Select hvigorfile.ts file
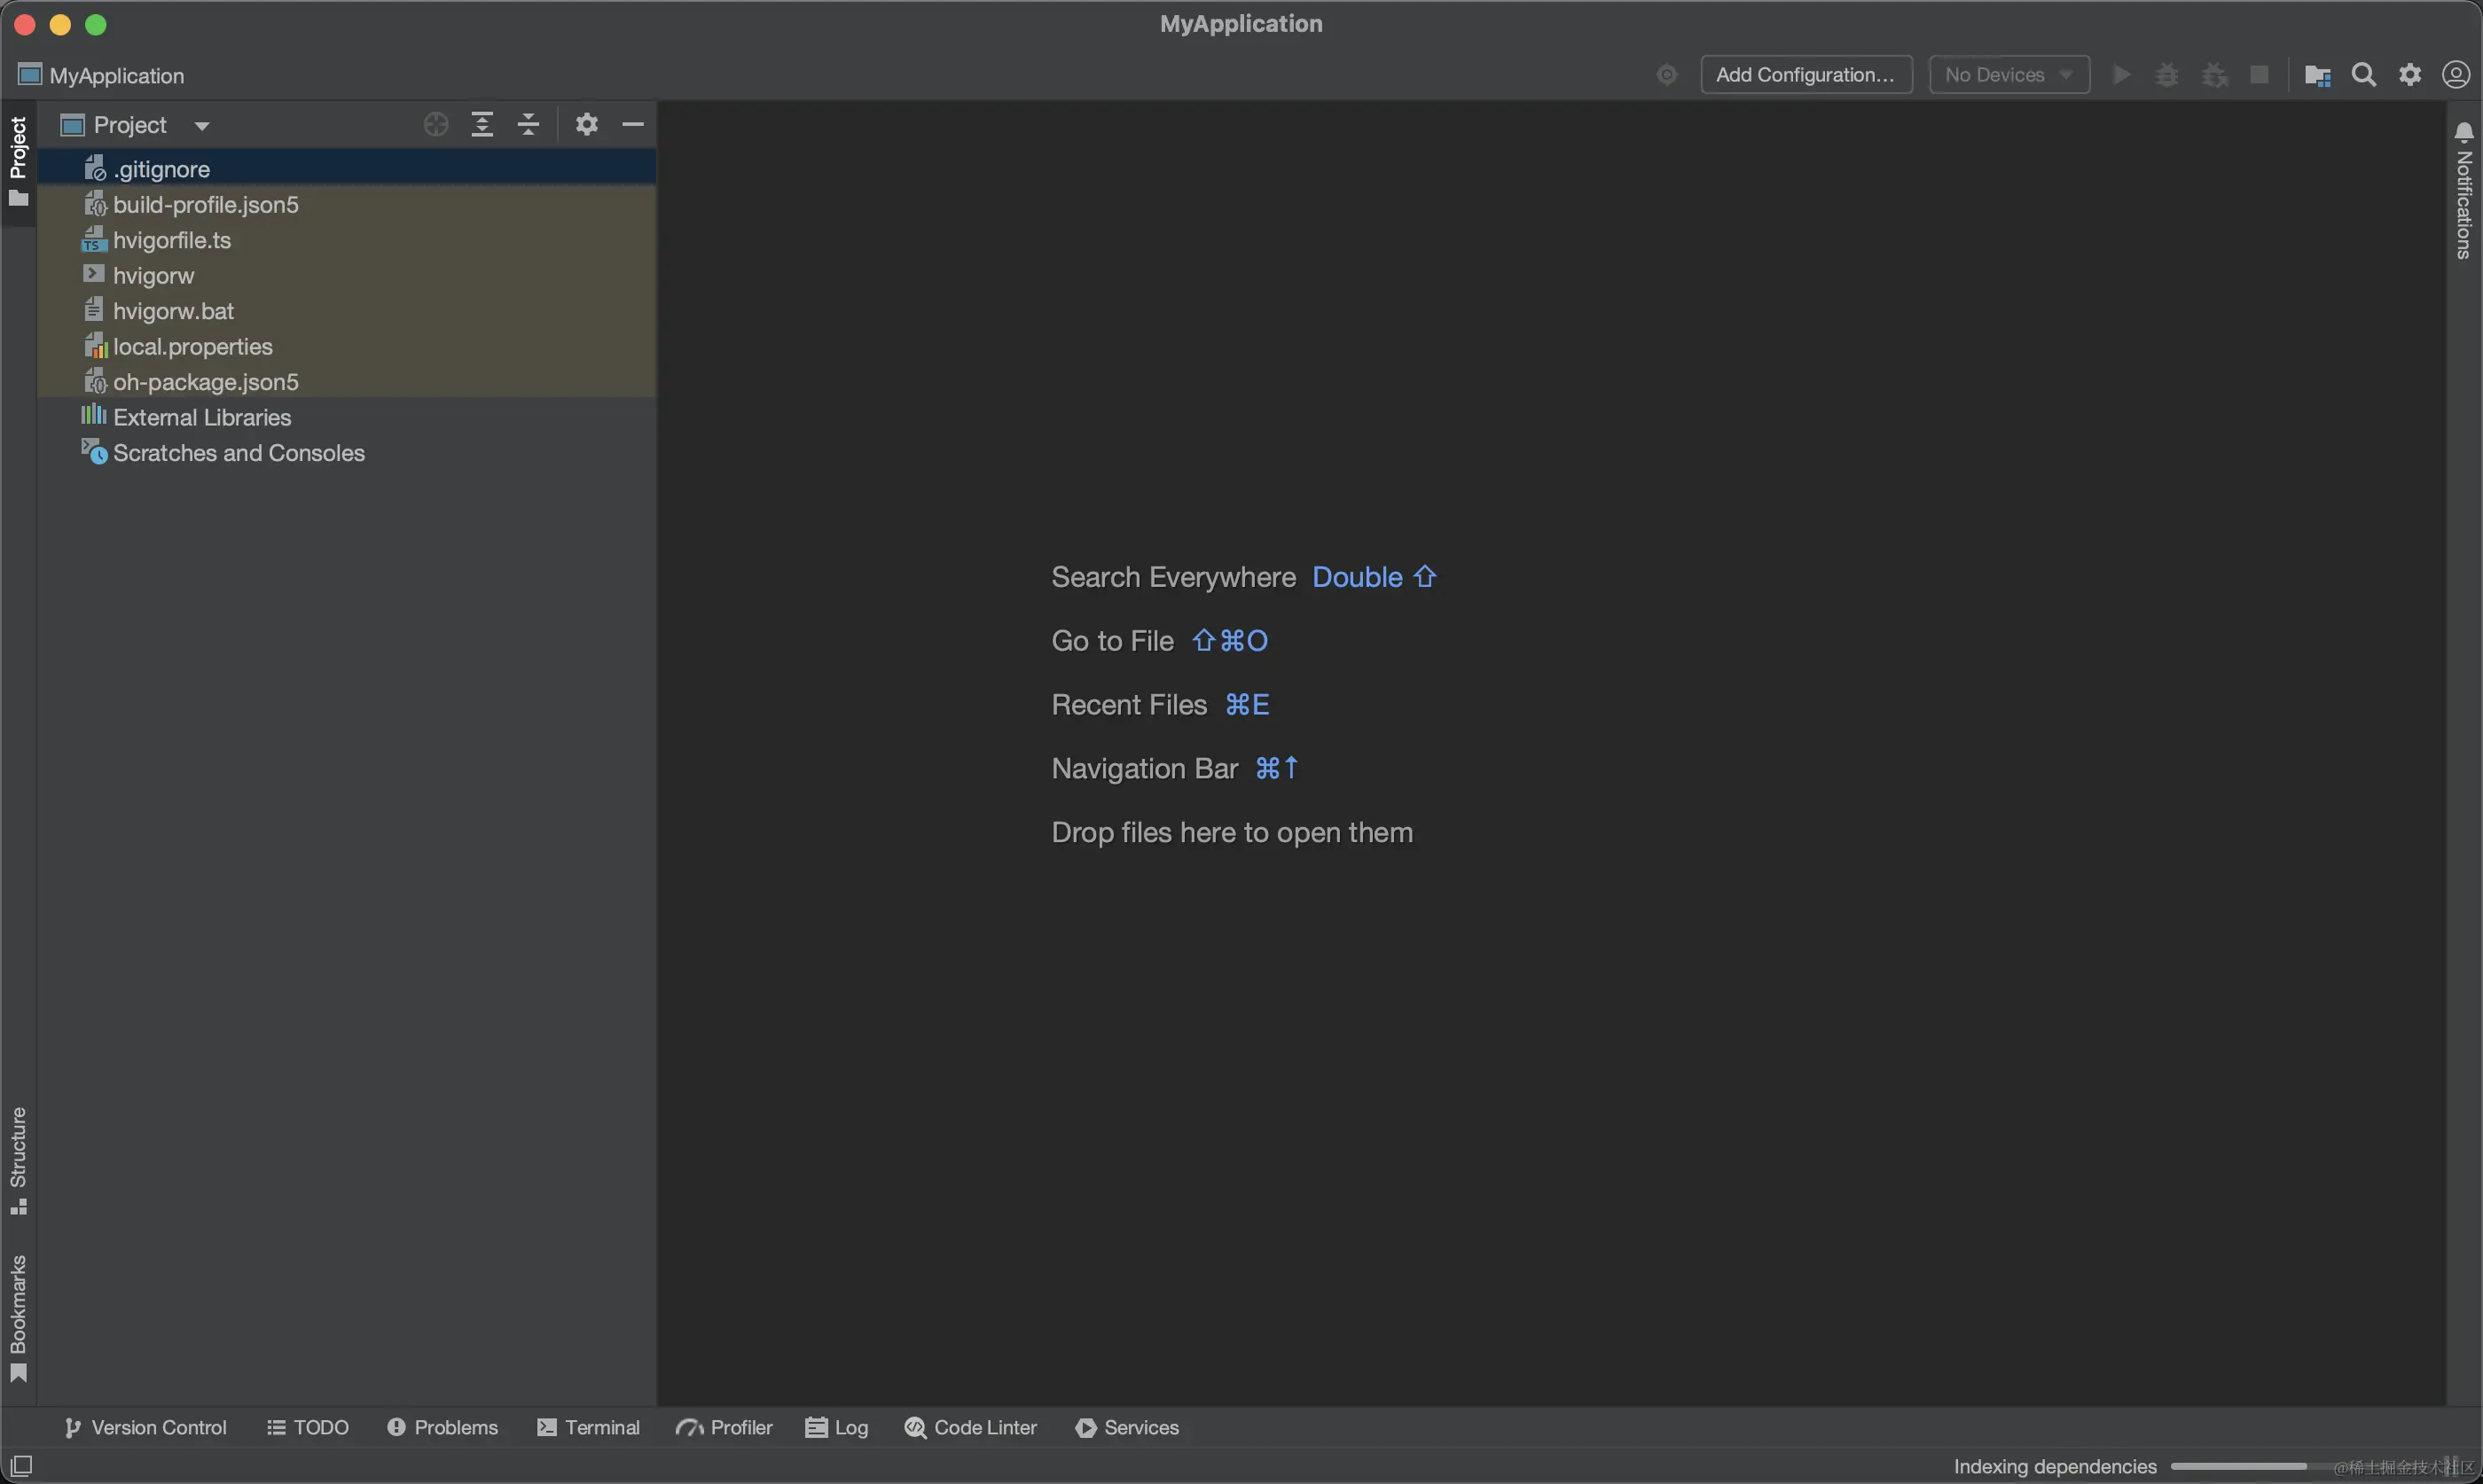The width and height of the screenshot is (2483, 1484). tap(346, 240)
